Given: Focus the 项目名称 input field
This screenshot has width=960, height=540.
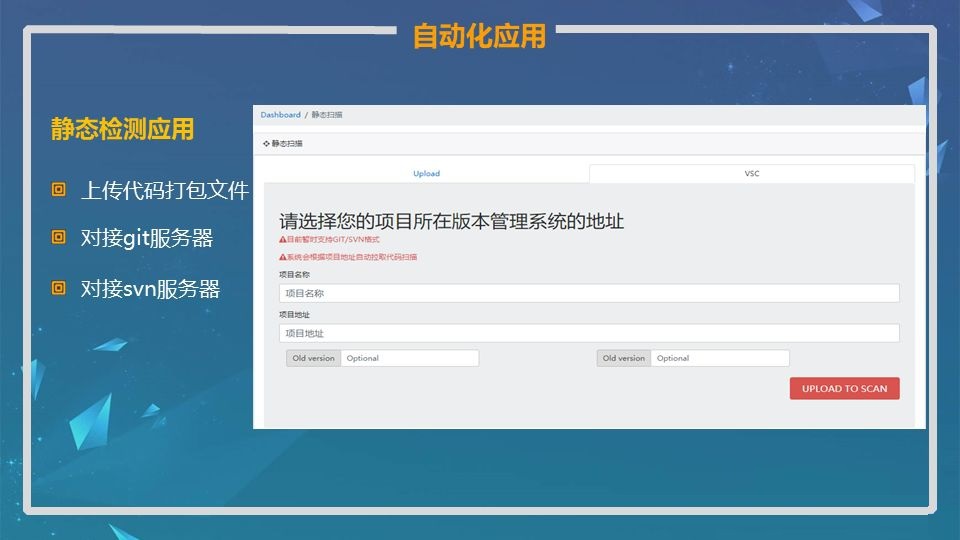Looking at the screenshot, I should coord(589,293).
